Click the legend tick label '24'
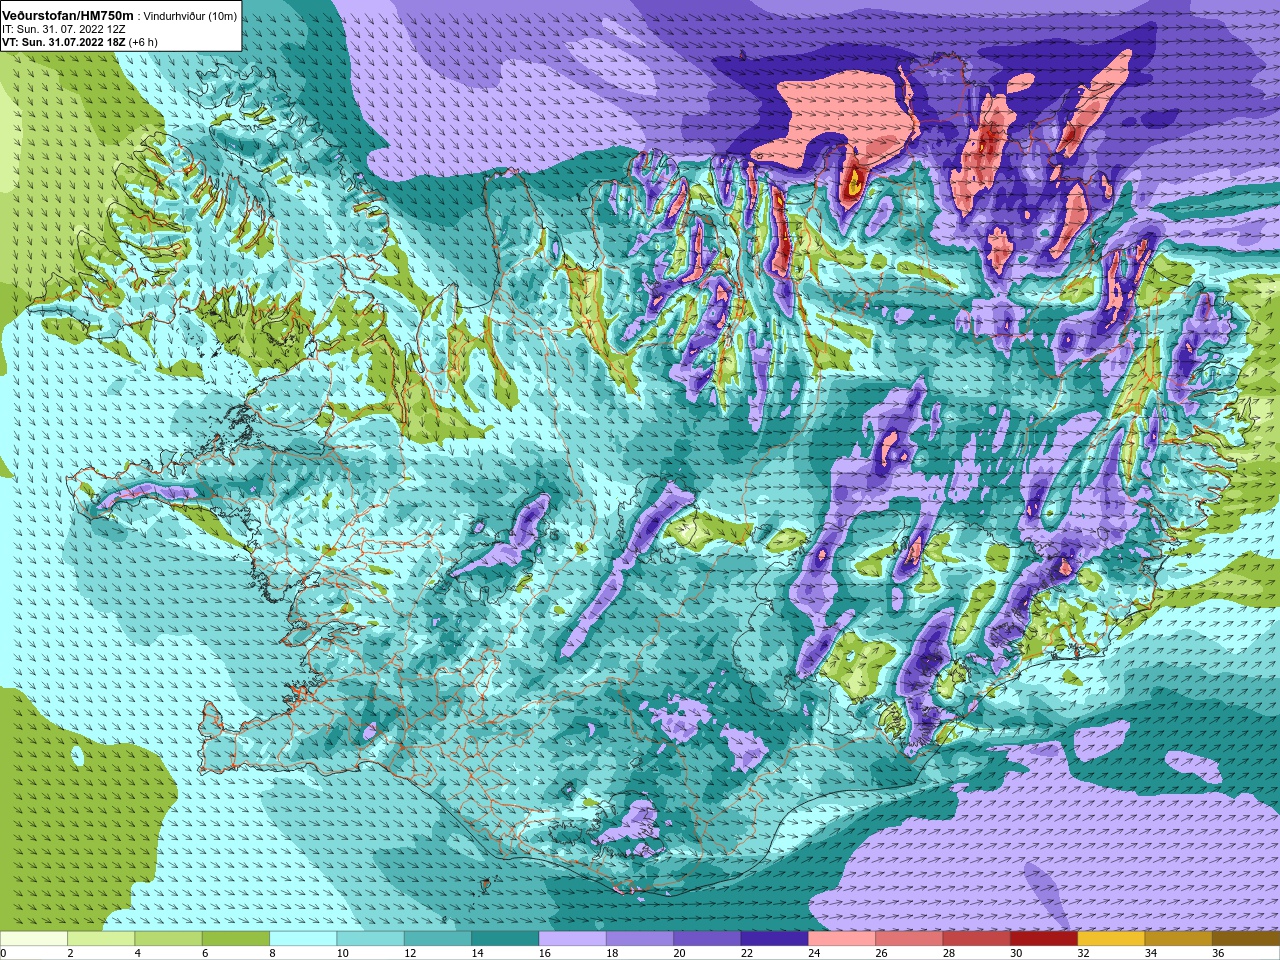Screen dimensions: 1280x960 (x=813, y=953)
